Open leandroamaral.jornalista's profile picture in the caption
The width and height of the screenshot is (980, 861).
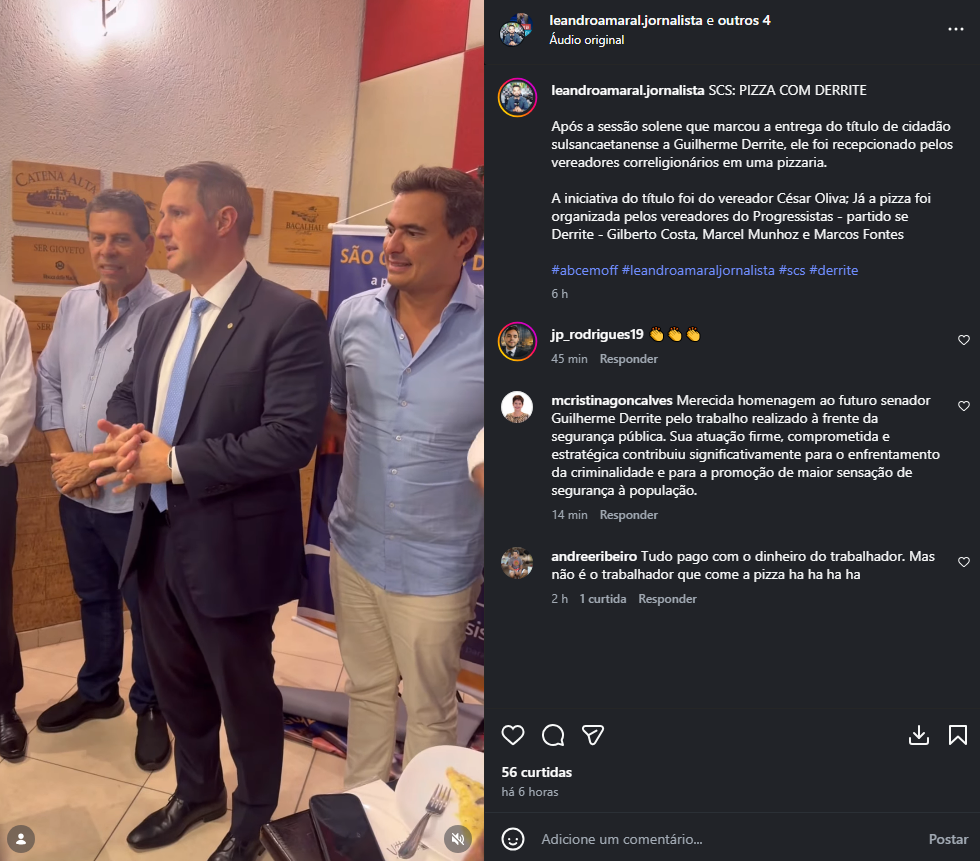pyautogui.click(x=517, y=97)
